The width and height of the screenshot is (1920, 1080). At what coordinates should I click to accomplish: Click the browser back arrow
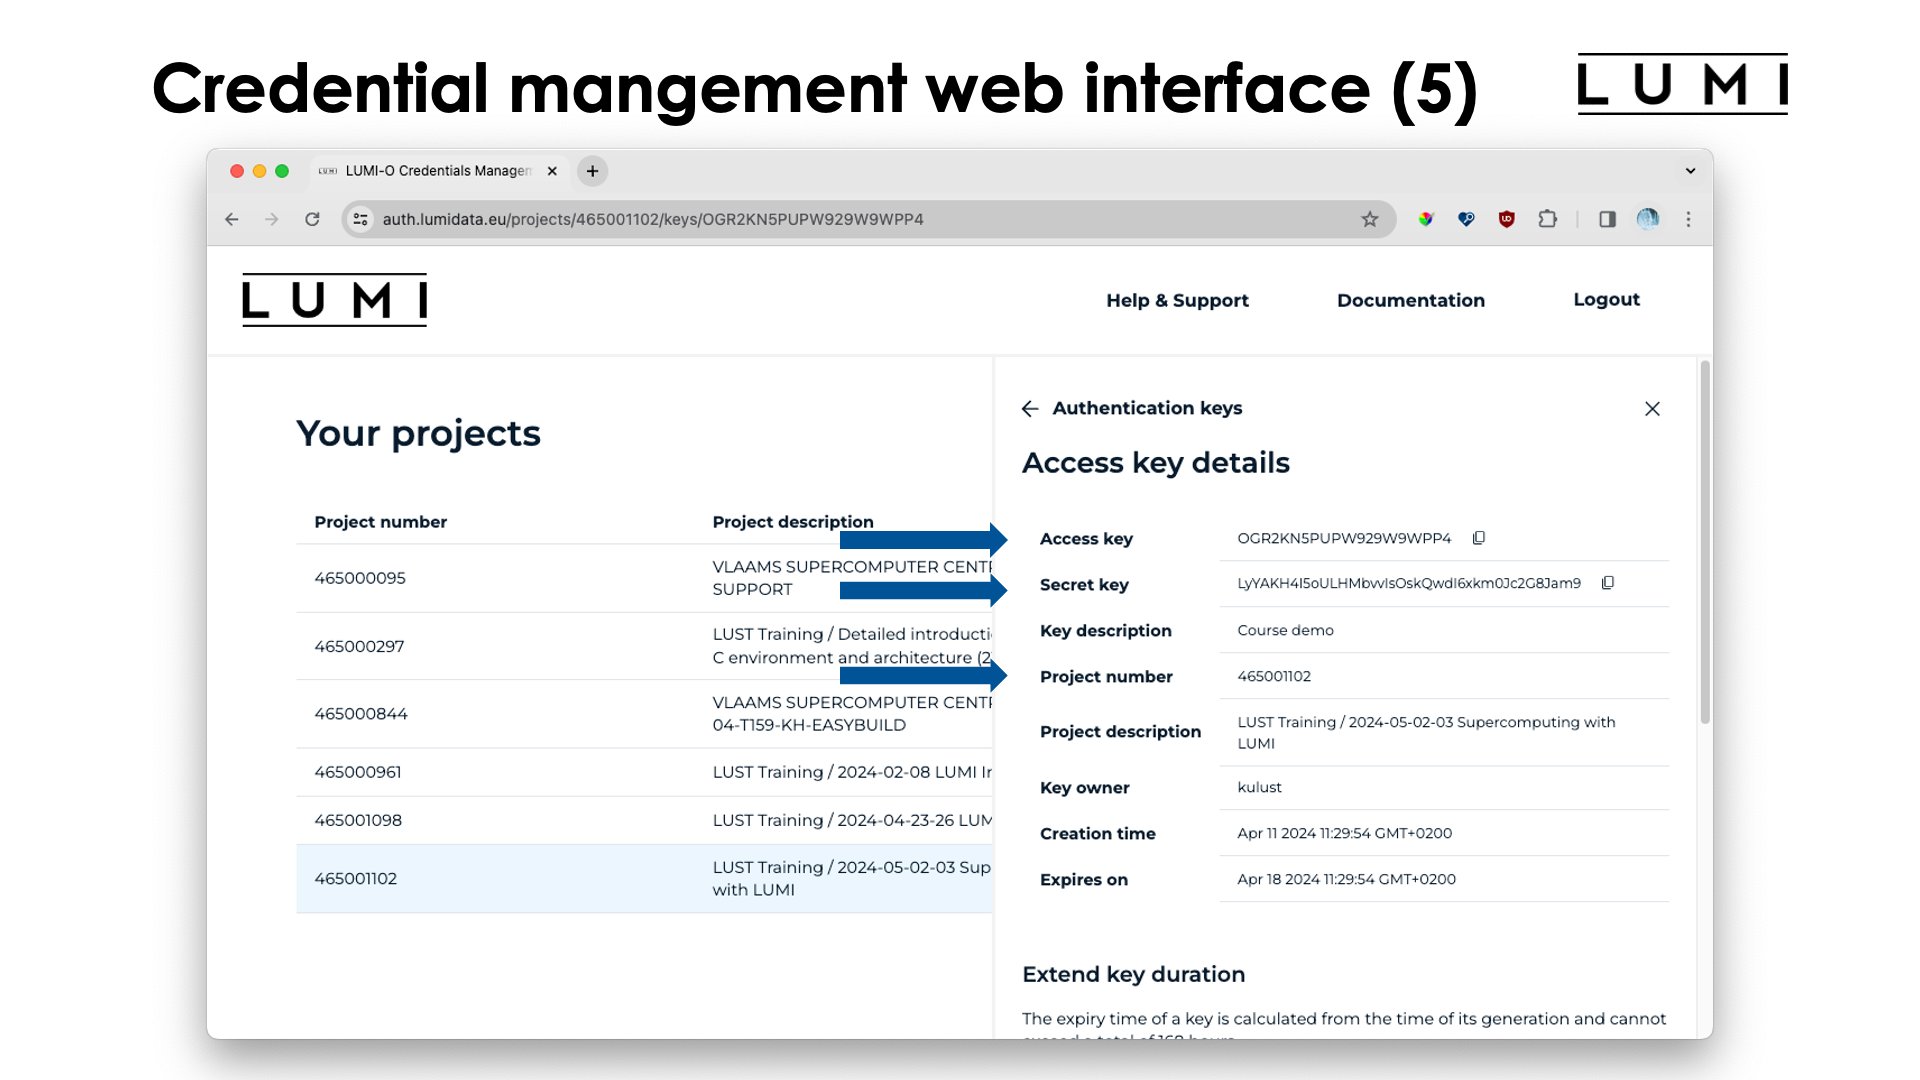(232, 219)
